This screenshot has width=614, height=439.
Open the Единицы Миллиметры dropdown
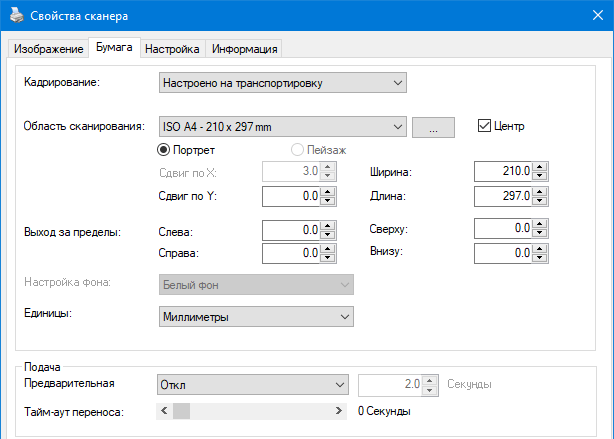[x=257, y=317]
